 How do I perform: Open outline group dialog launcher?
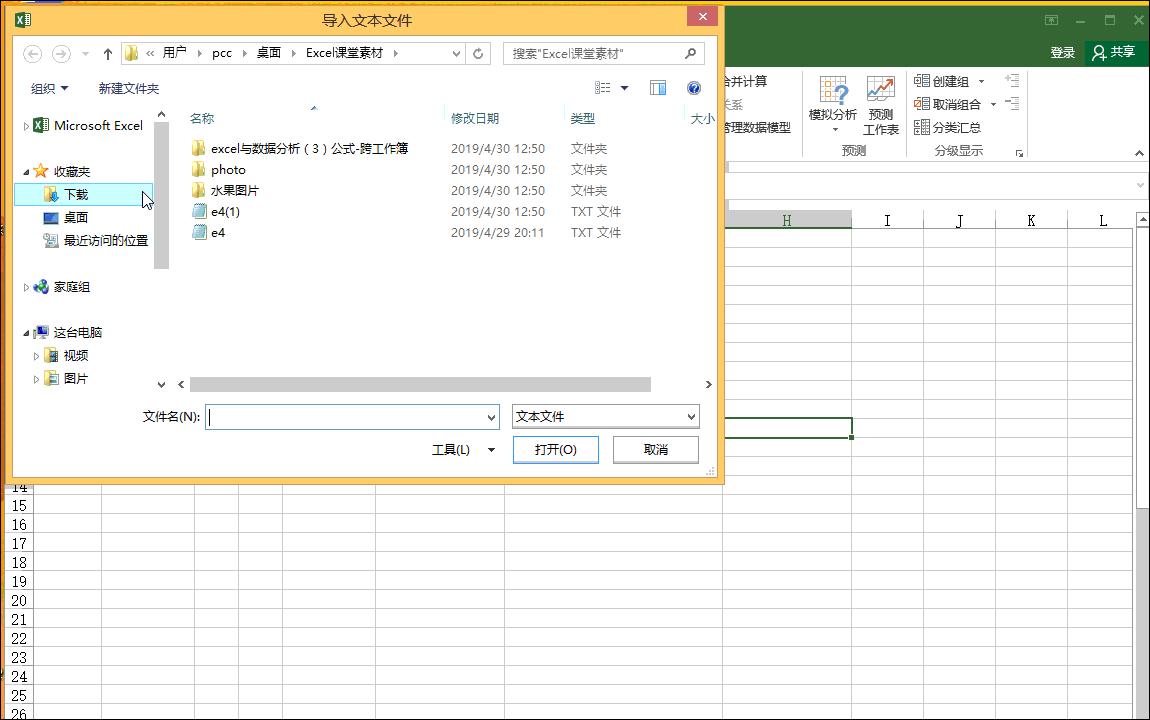[x=1019, y=153]
